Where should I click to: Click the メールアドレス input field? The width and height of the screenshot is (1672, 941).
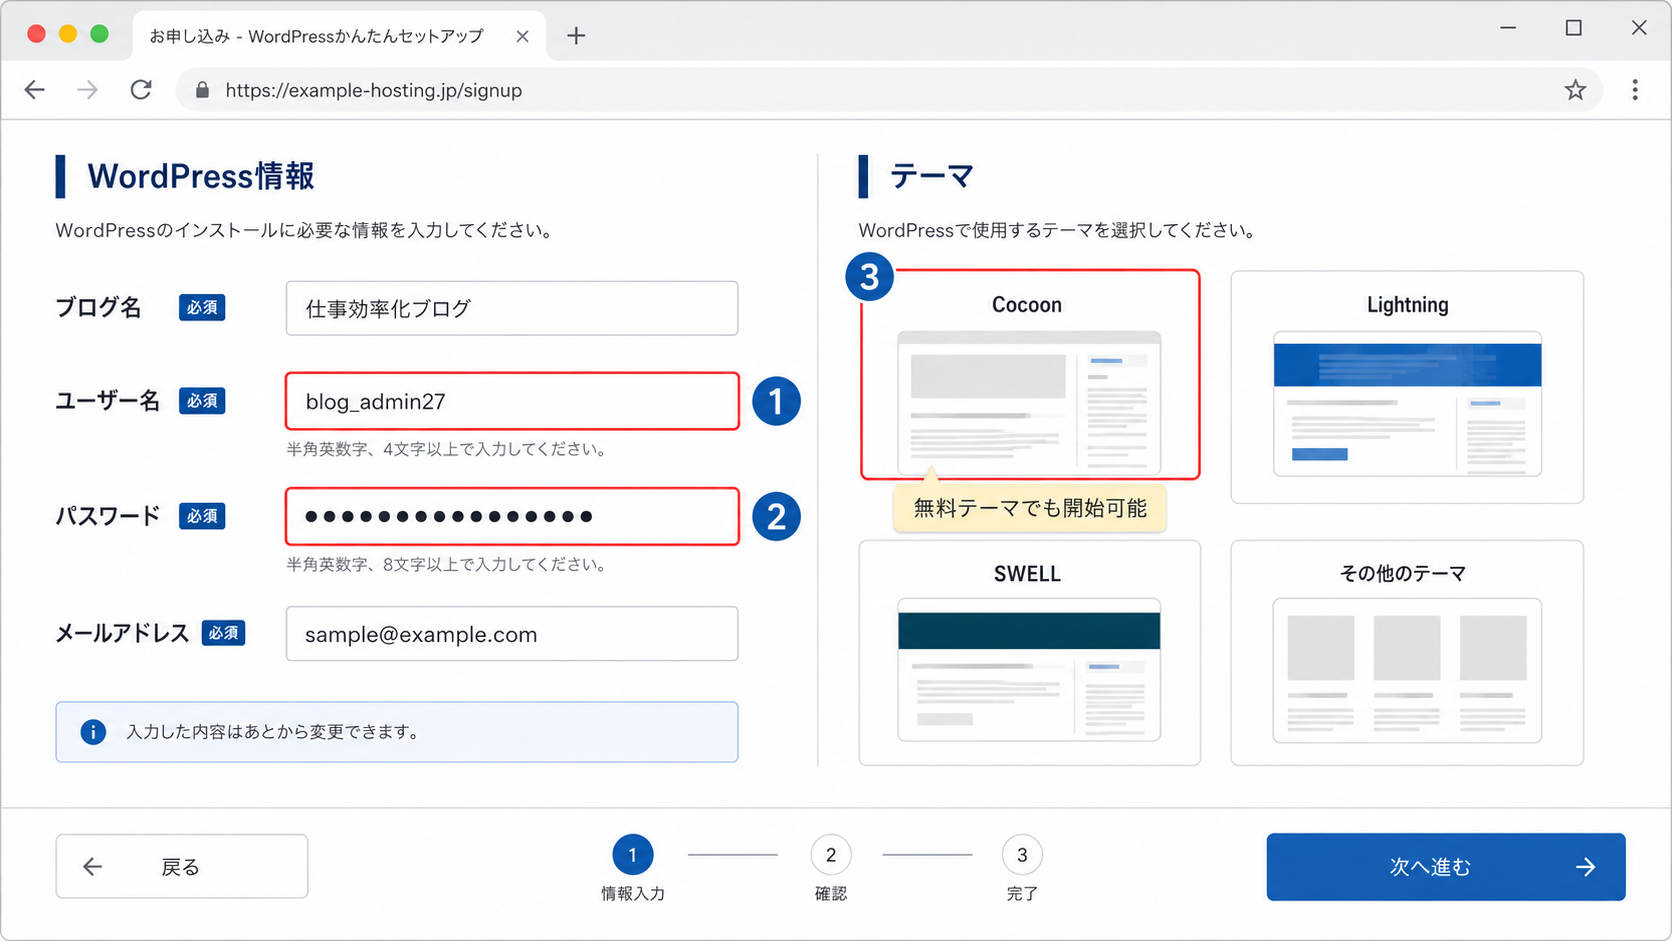pyautogui.click(x=512, y=634)
